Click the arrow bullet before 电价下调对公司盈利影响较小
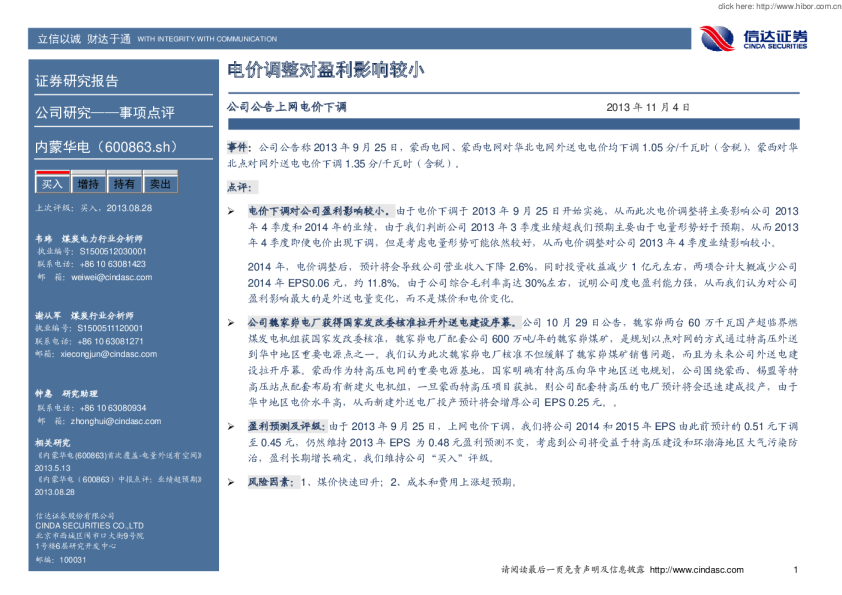The height and width of the screenshot is (595, 842). (231, 211)
